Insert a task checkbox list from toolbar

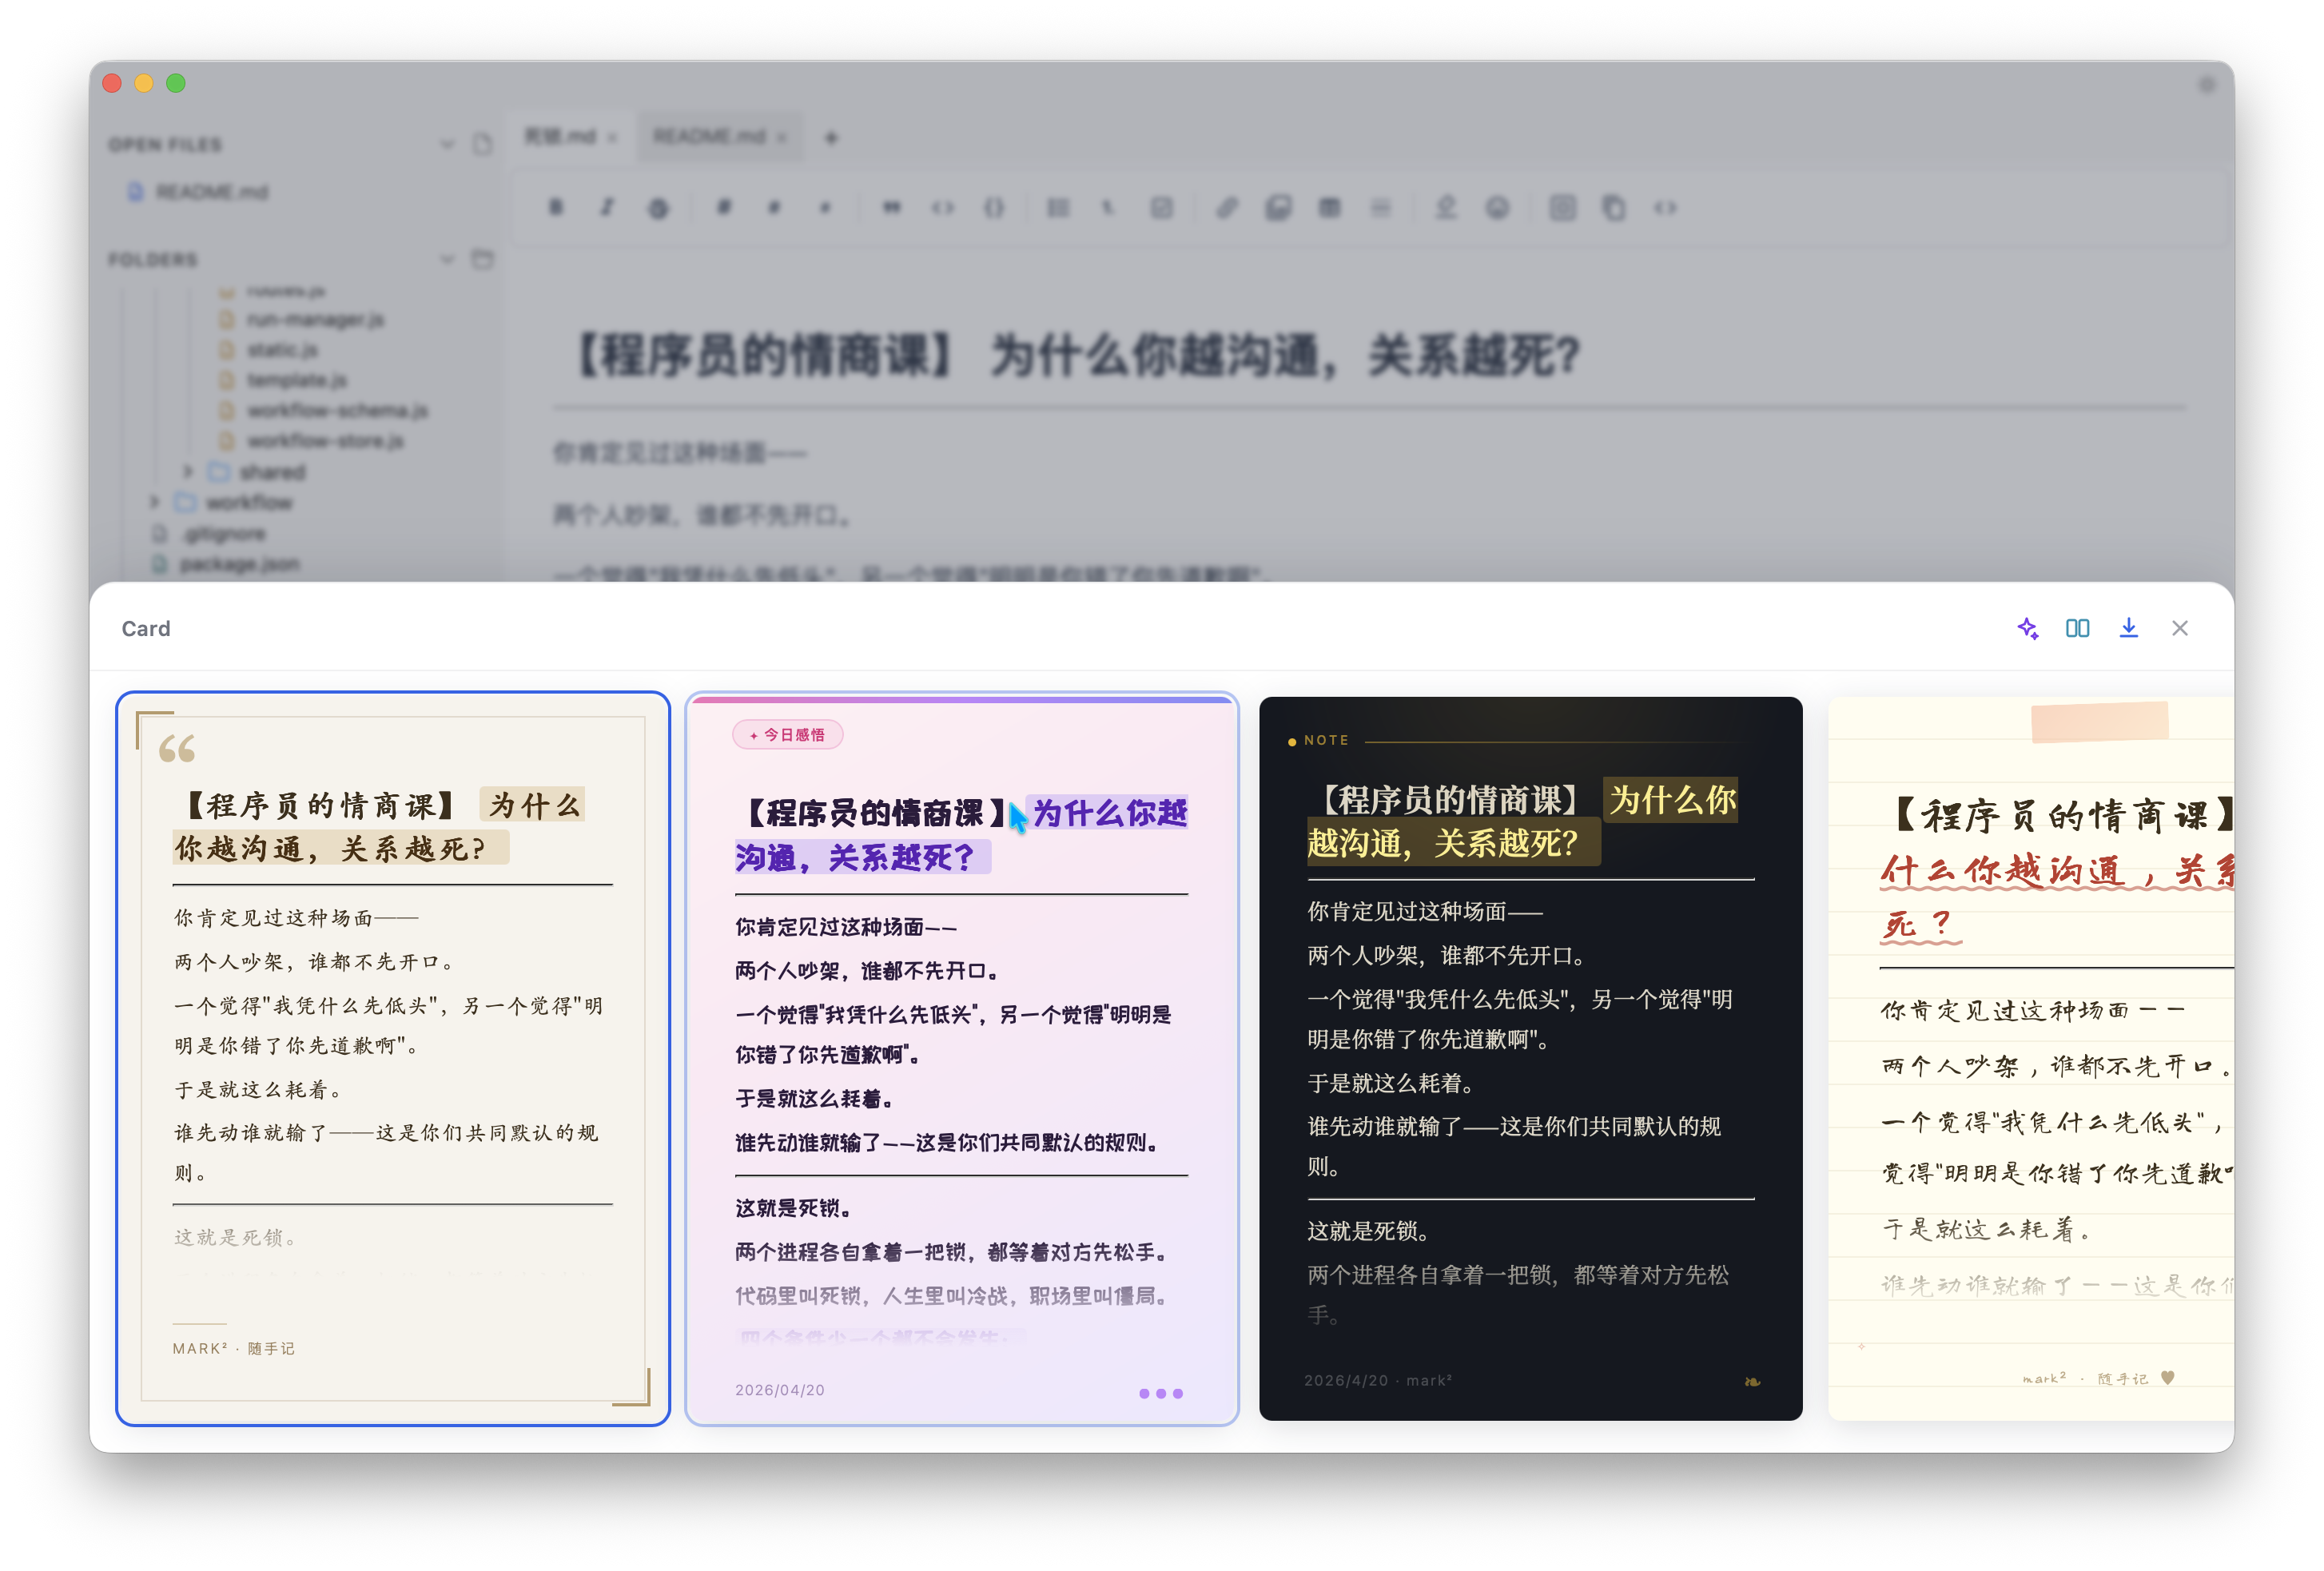(1161, 207)
